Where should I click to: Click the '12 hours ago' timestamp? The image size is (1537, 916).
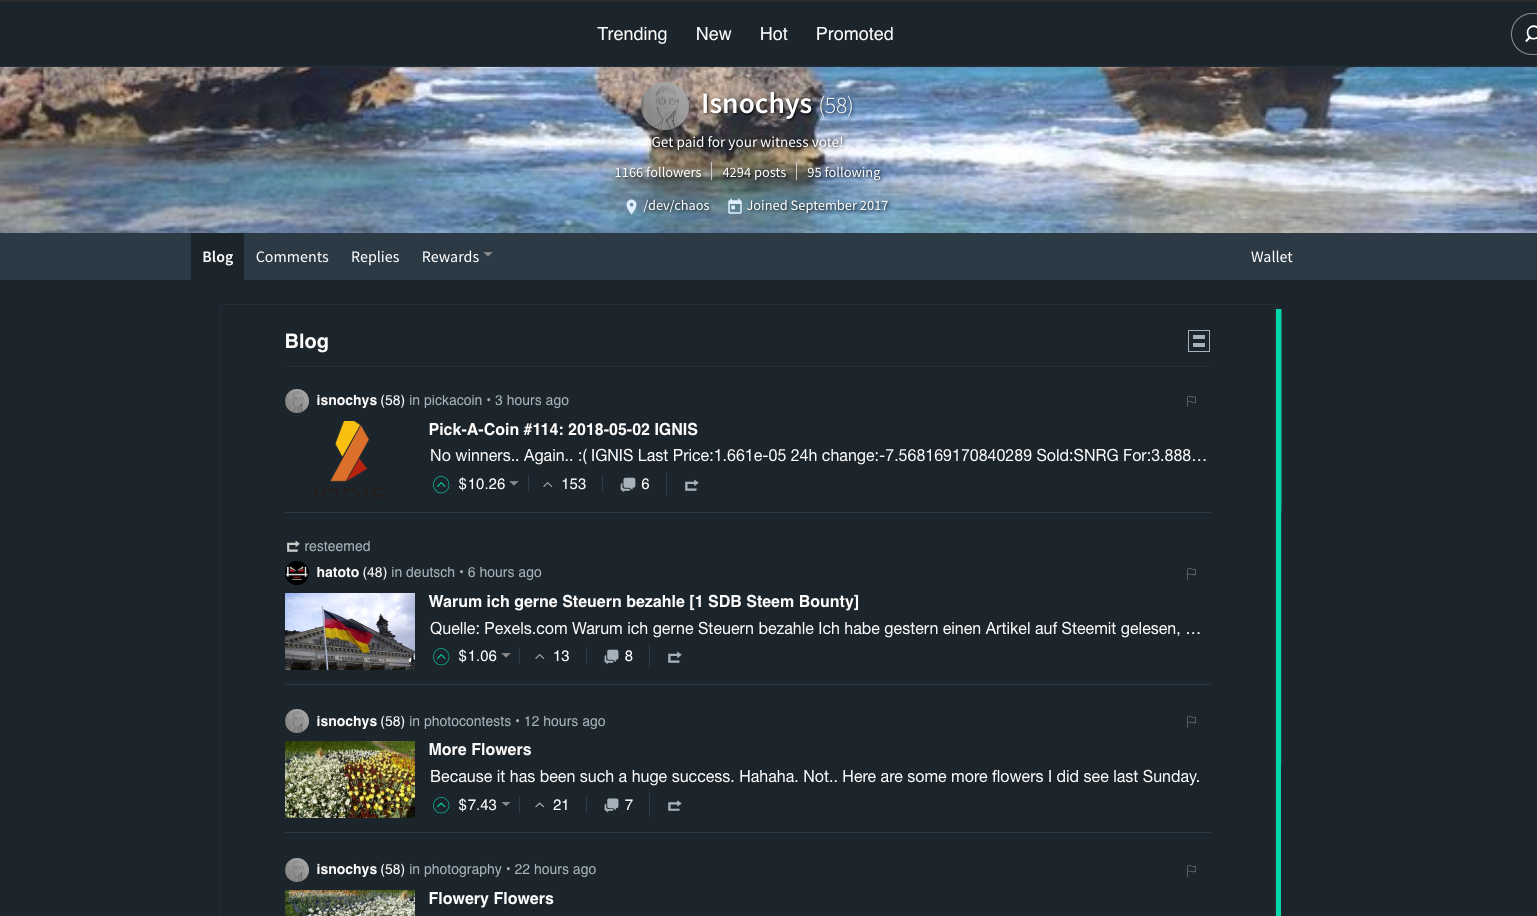(565, 721)
